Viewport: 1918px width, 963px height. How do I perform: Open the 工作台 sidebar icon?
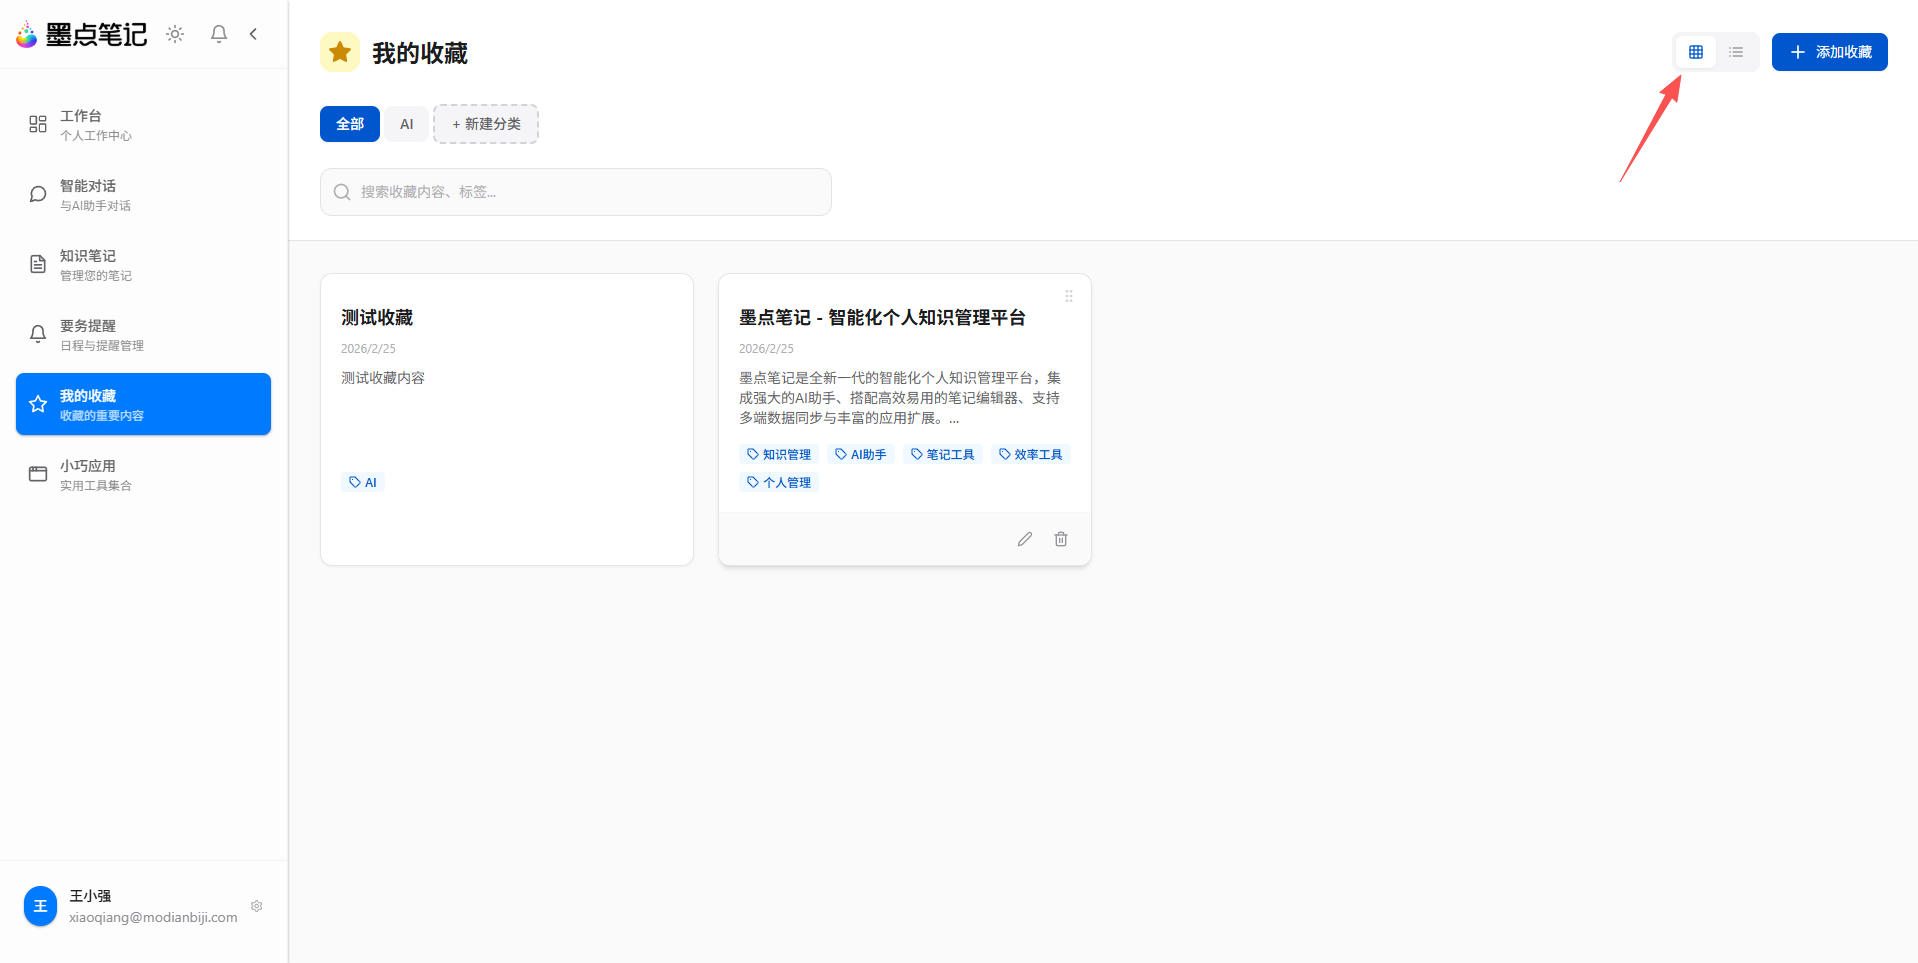tap(38, 123)
